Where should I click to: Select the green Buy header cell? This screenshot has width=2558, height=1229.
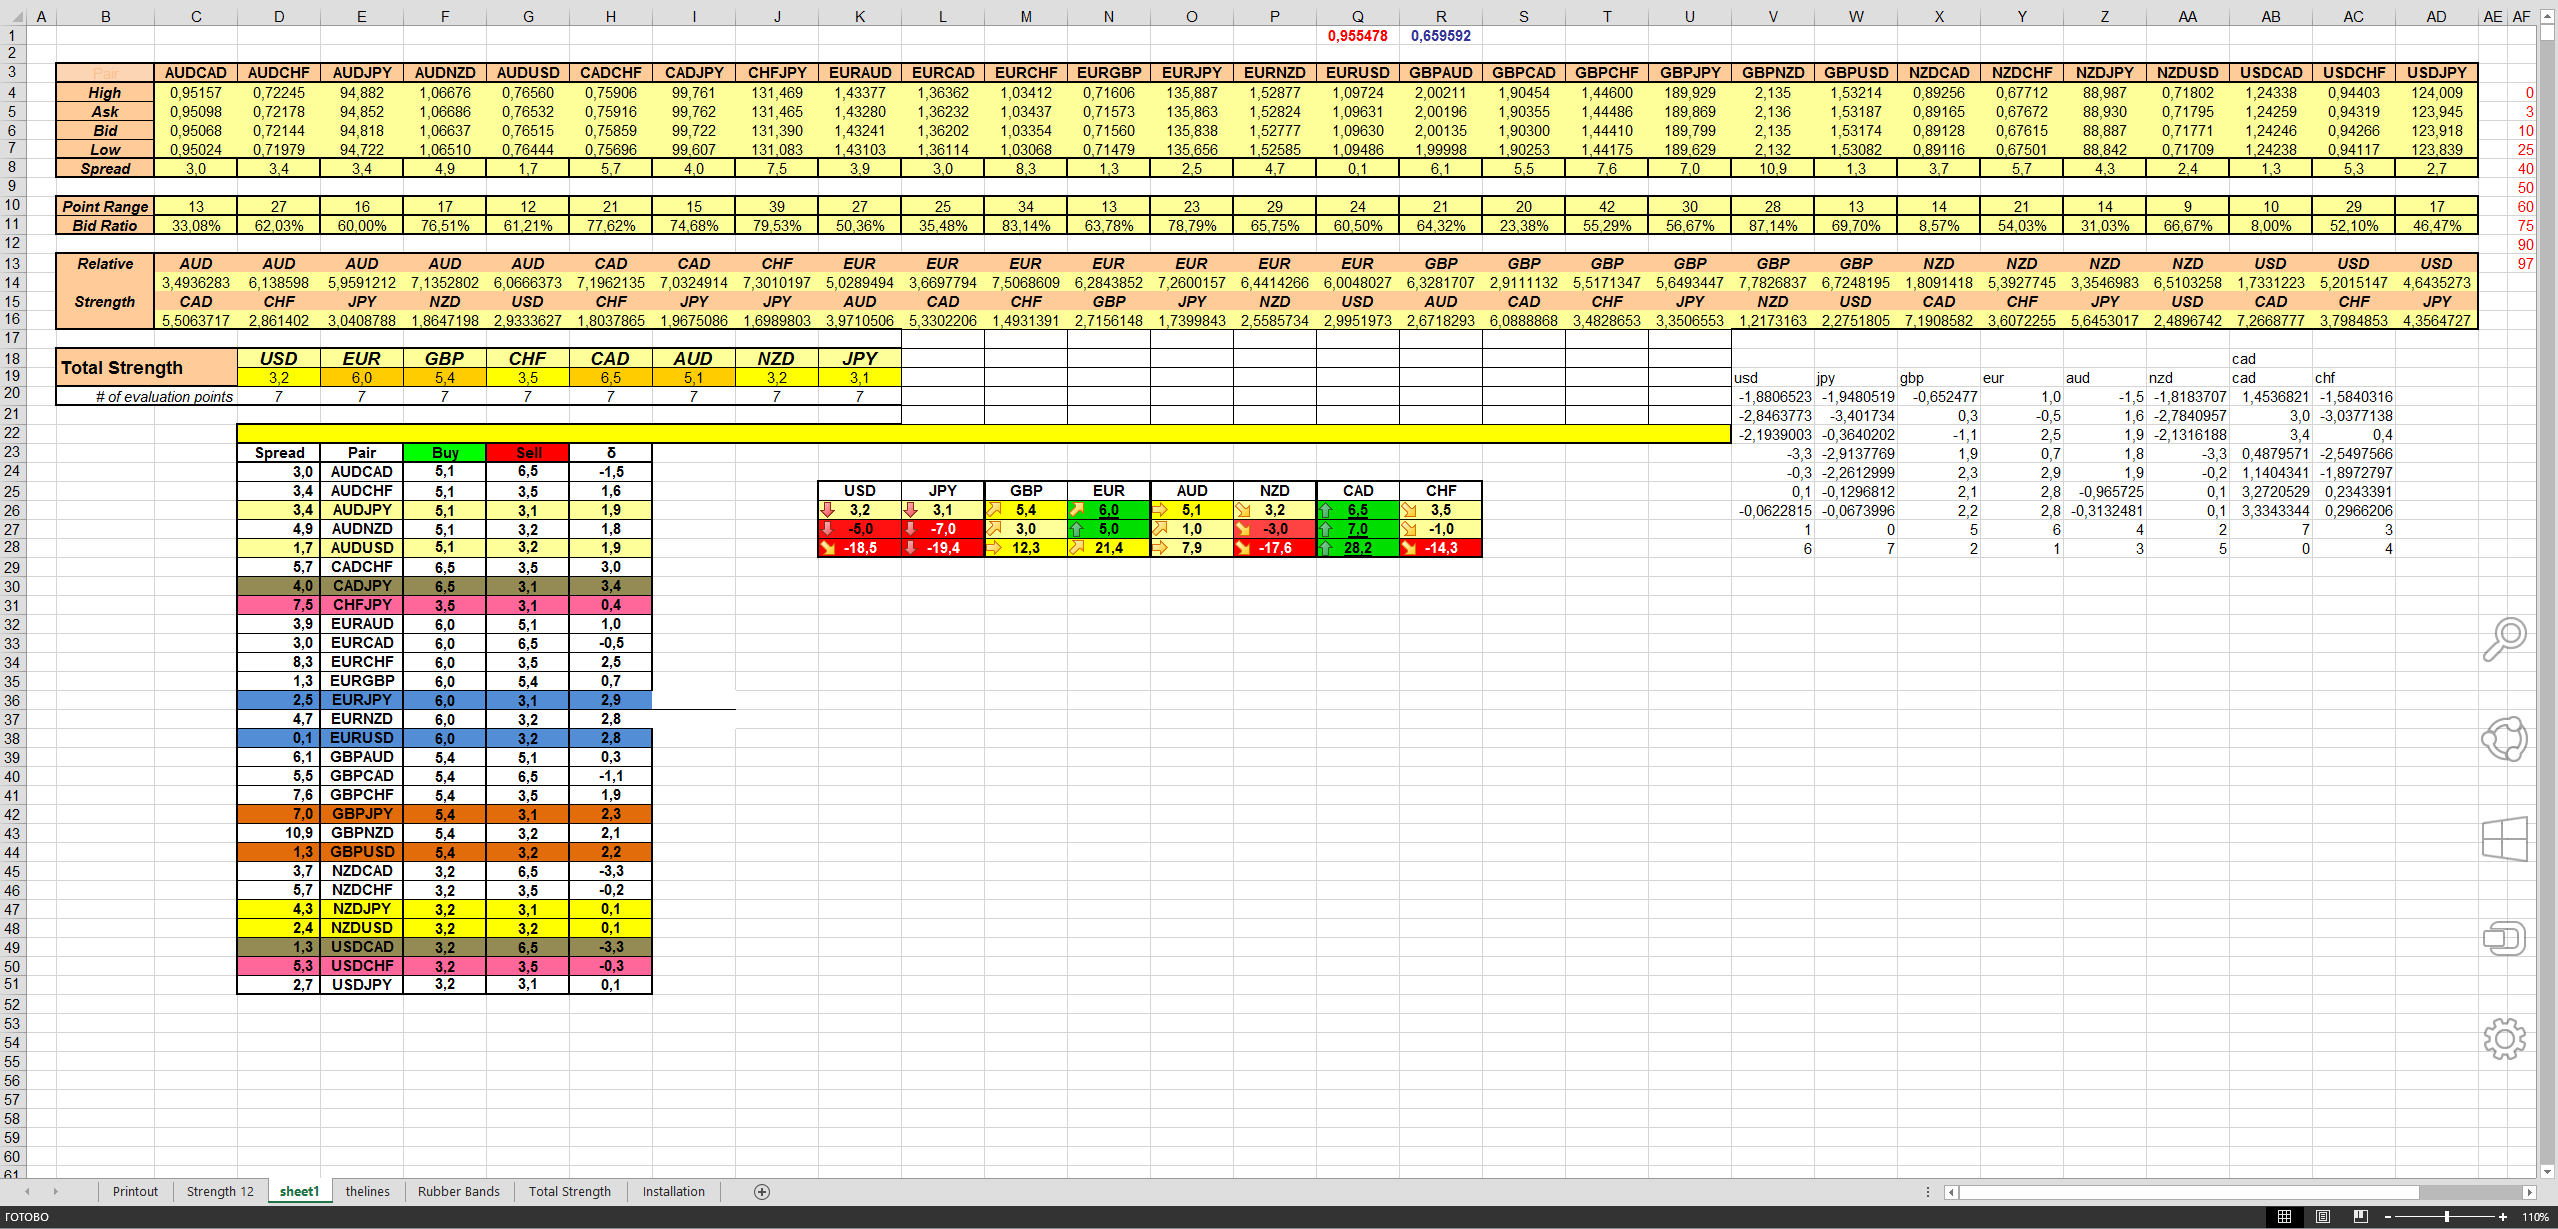tap(445, 453)
